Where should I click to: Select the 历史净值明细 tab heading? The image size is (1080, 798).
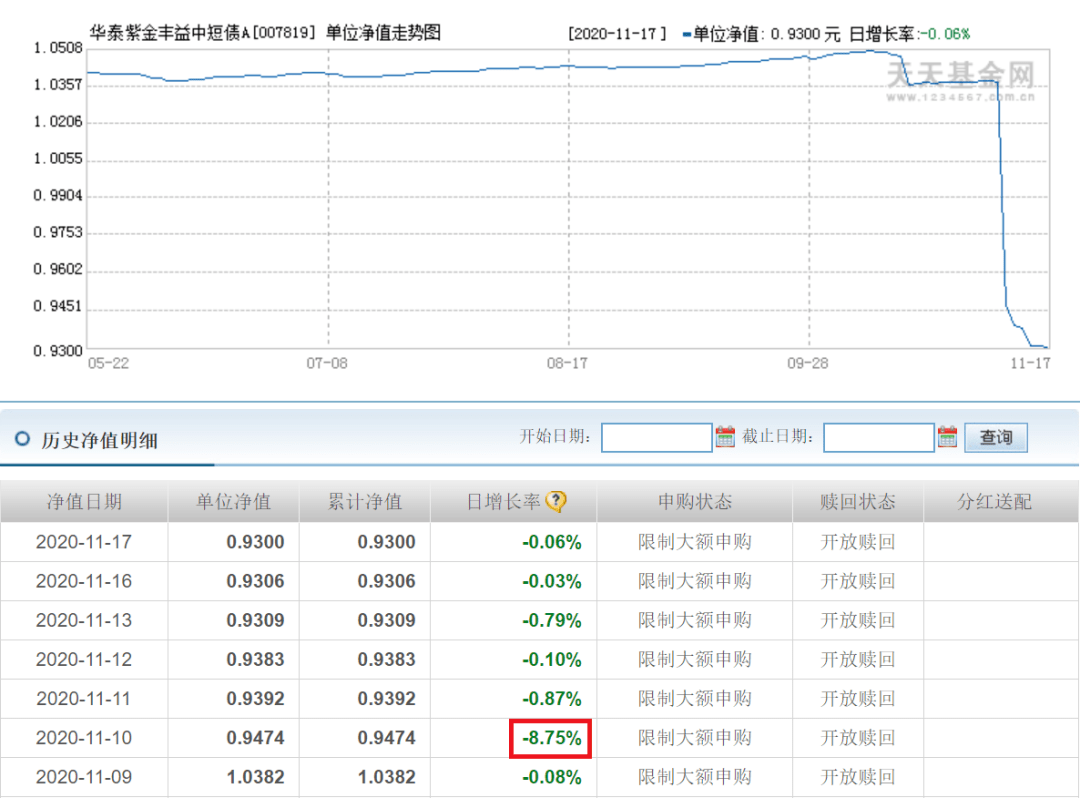[x=100, y=440]
